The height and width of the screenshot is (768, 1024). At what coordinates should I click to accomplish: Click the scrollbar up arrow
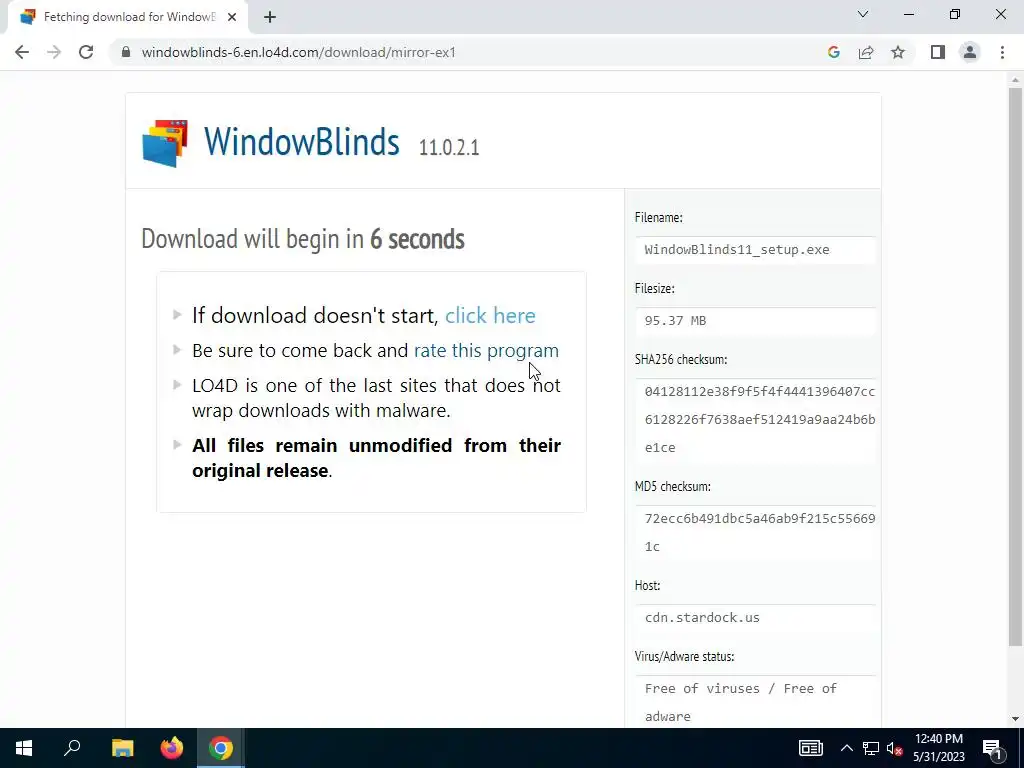coord(1015,80)
